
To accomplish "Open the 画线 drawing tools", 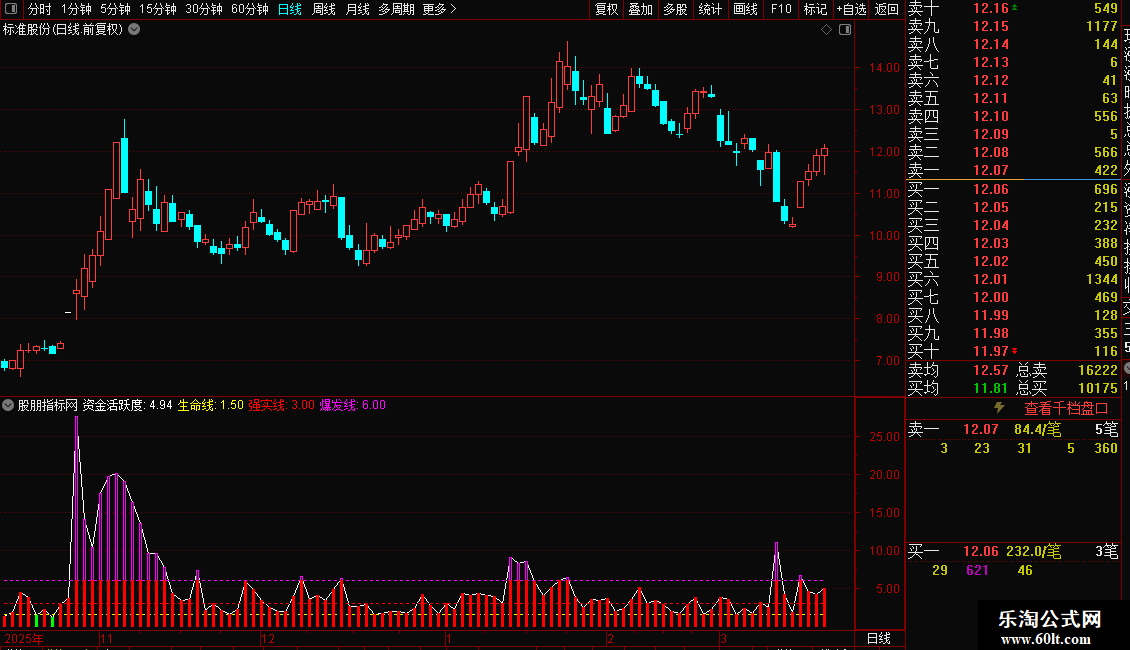I will [x=745, y=9].
